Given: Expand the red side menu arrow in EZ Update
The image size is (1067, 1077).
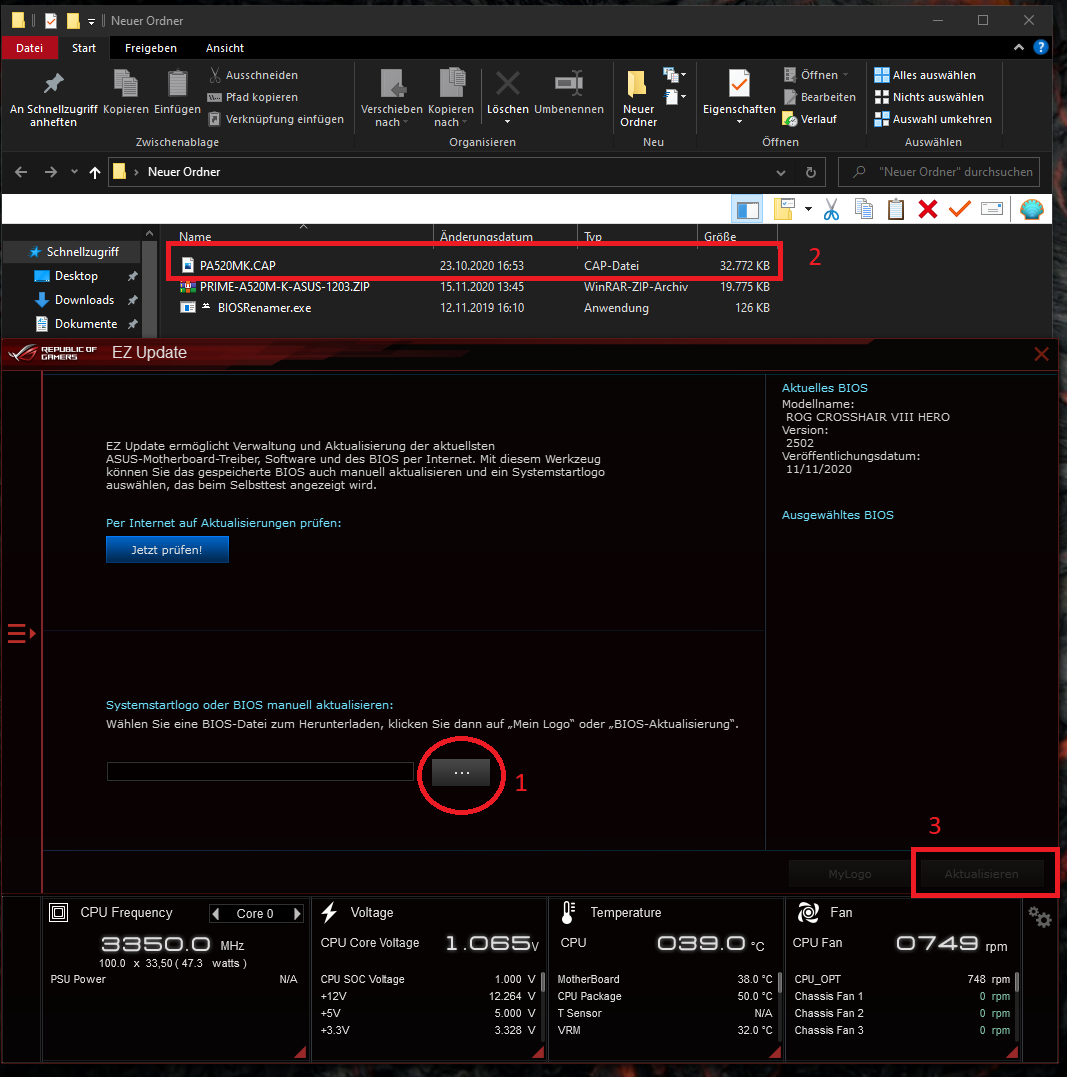Looking at the screenshot, I should click(21, 633).
